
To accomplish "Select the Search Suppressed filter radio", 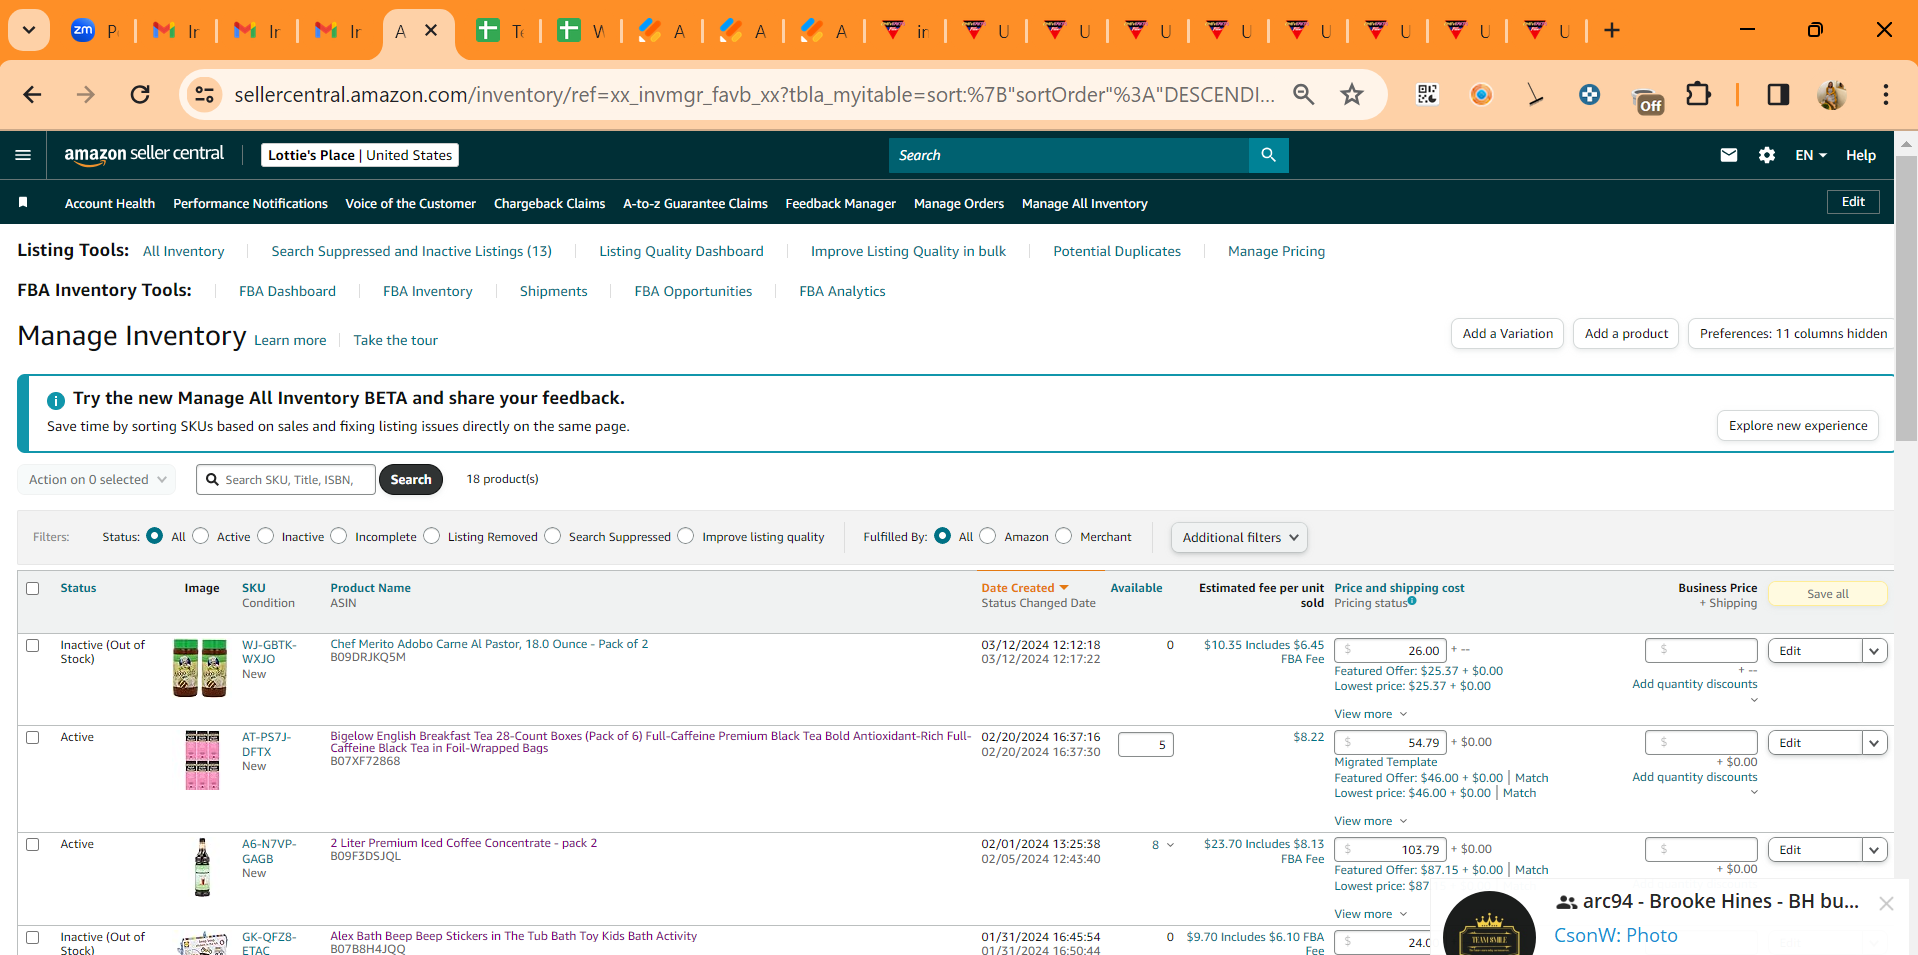I will 553,536.
